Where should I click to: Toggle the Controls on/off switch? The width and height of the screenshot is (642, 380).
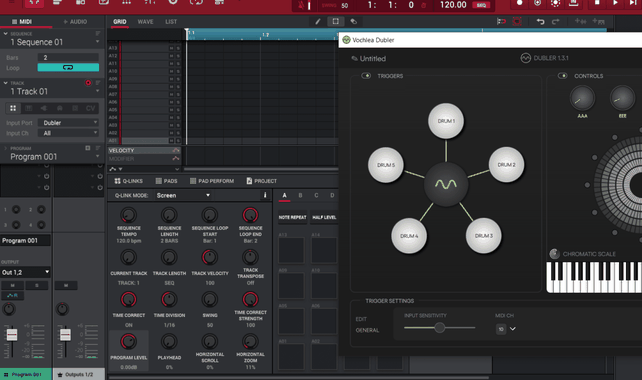[x=563, y=76]
